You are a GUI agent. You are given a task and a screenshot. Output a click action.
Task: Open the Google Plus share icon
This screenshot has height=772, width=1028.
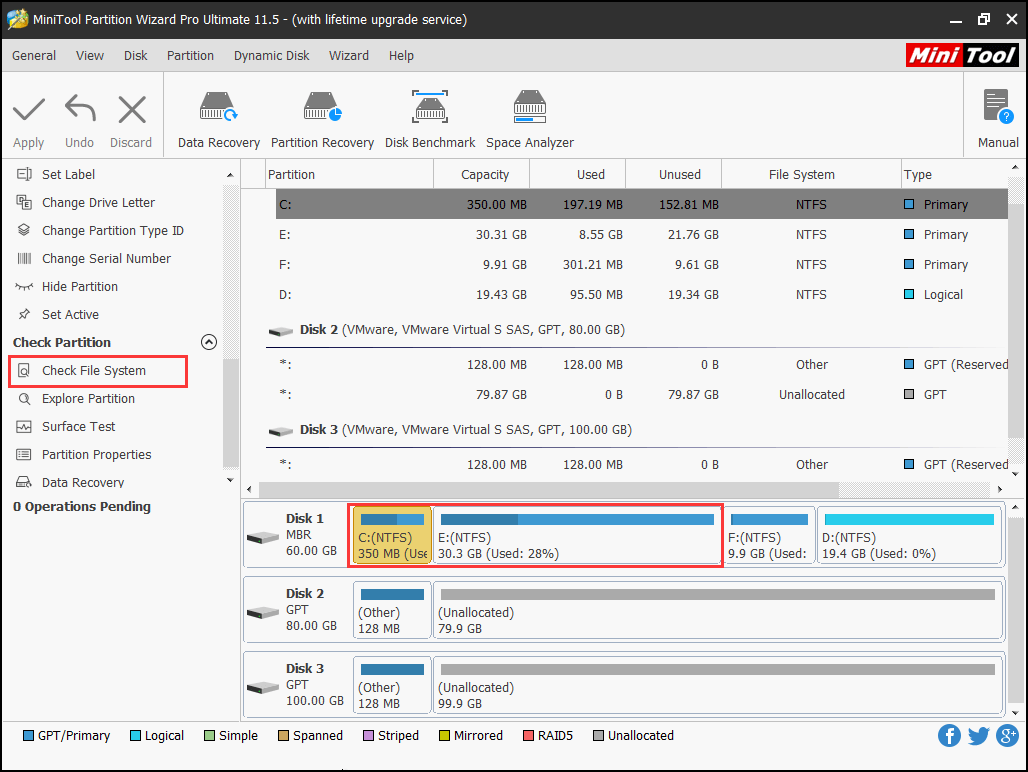(x=1007, y=735)
